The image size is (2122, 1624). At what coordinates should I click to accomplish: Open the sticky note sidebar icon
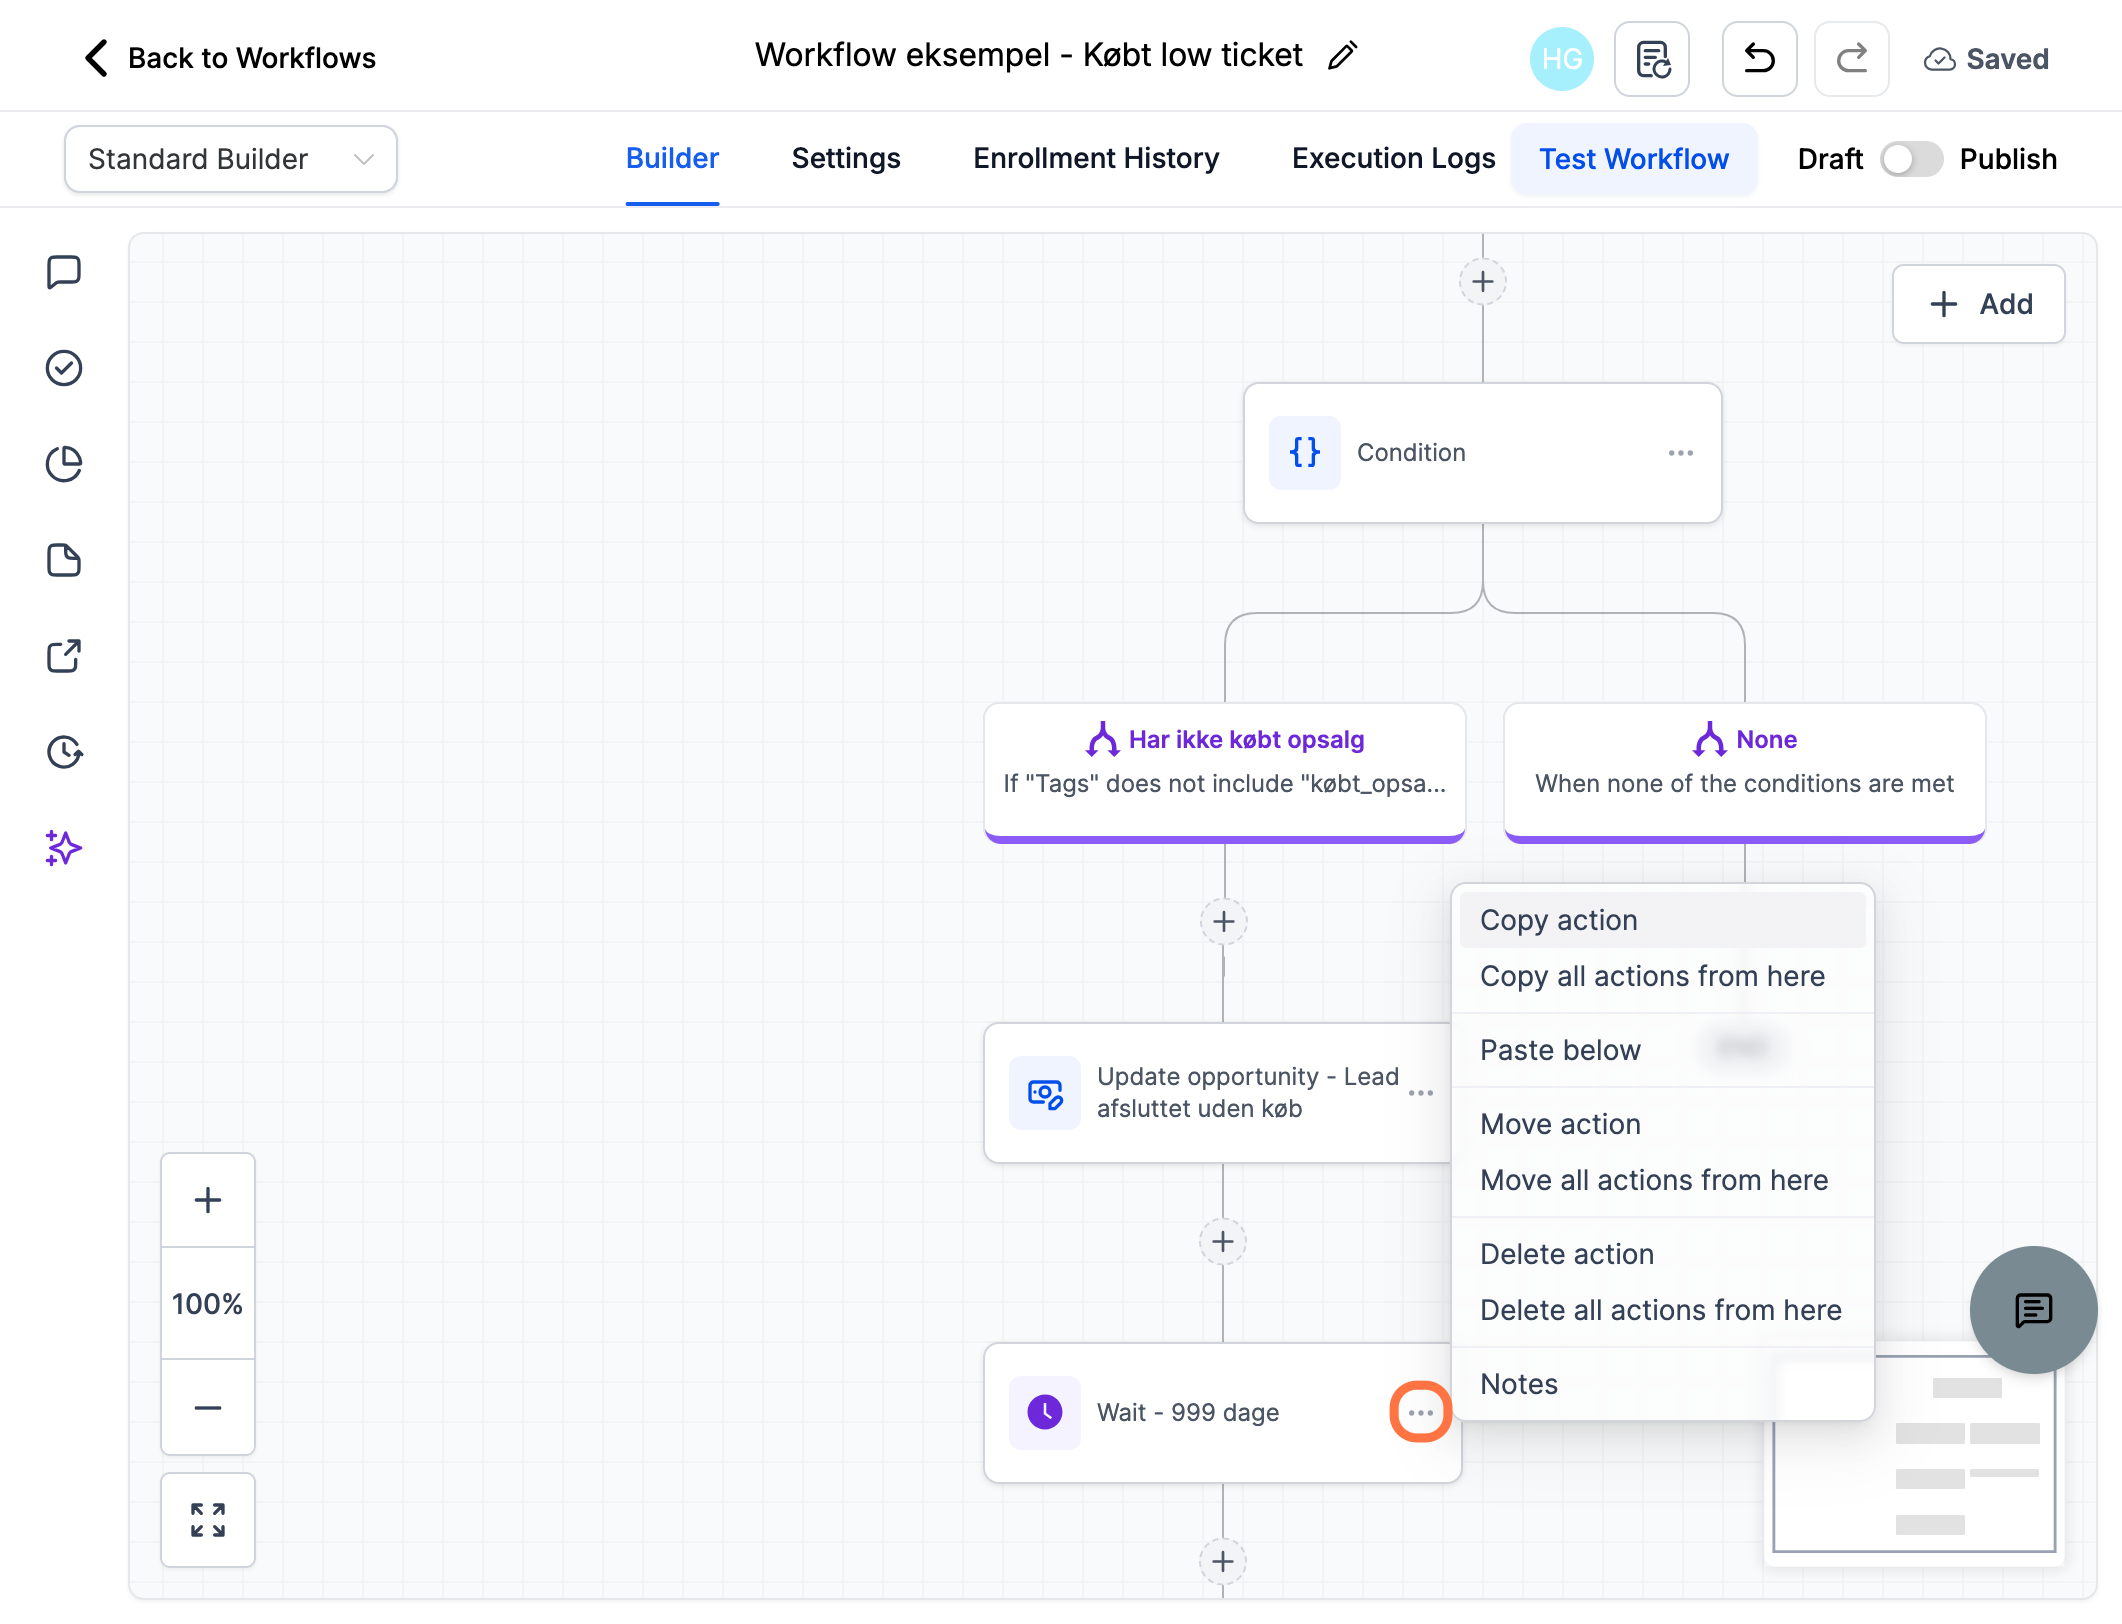64,560
